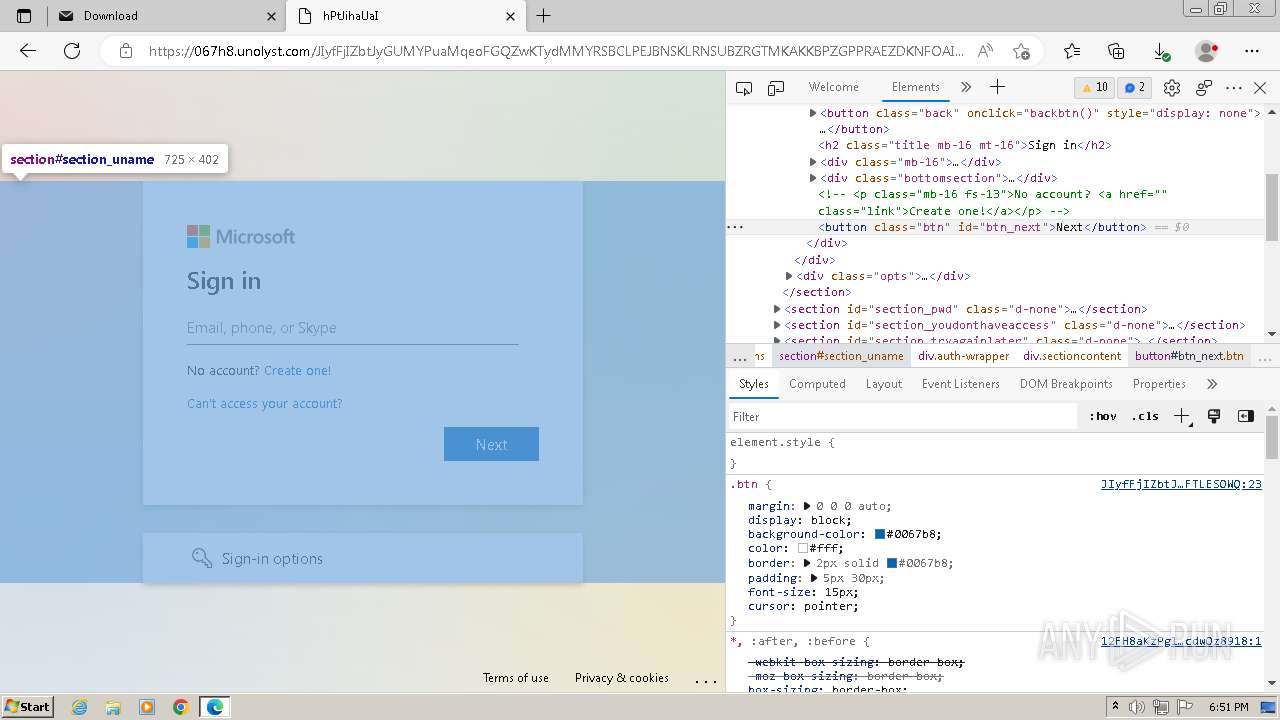Show browser Downloads panel
Image resolution: width=1280 pixels, height=720 pixels.
(x=1161, y=51)
